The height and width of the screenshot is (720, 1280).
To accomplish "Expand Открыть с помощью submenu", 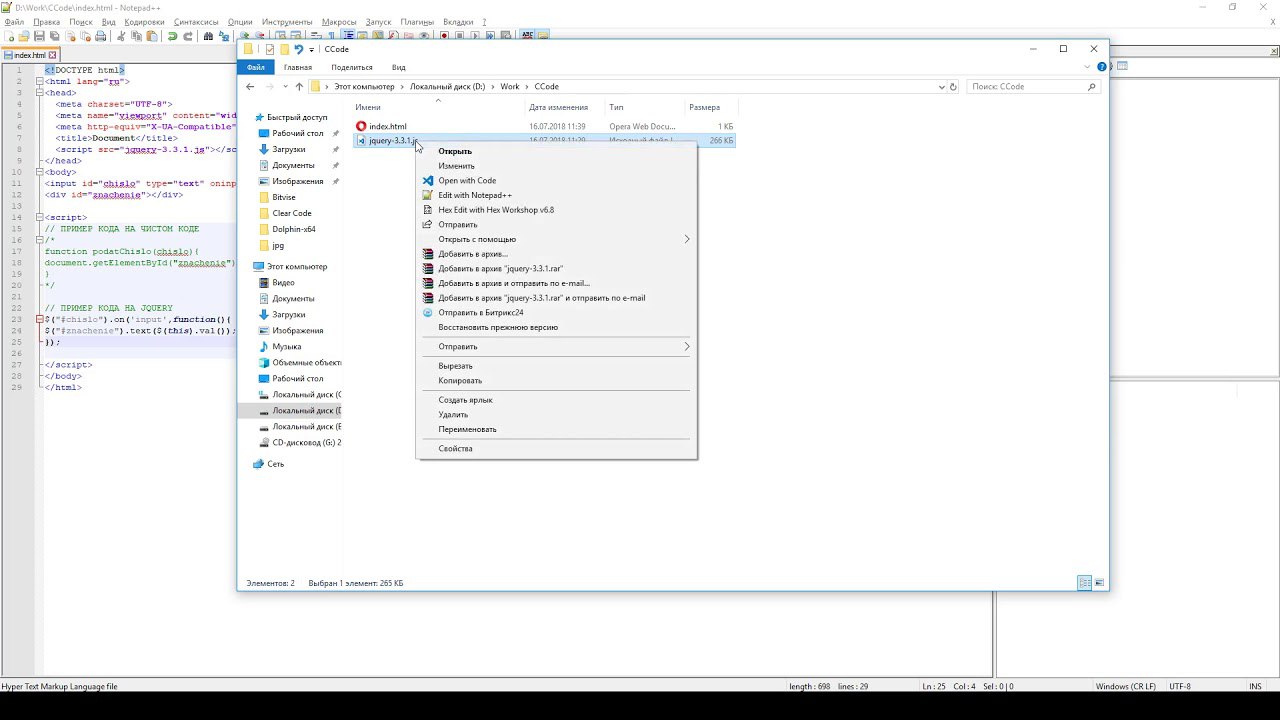I will tap(556, 239).
